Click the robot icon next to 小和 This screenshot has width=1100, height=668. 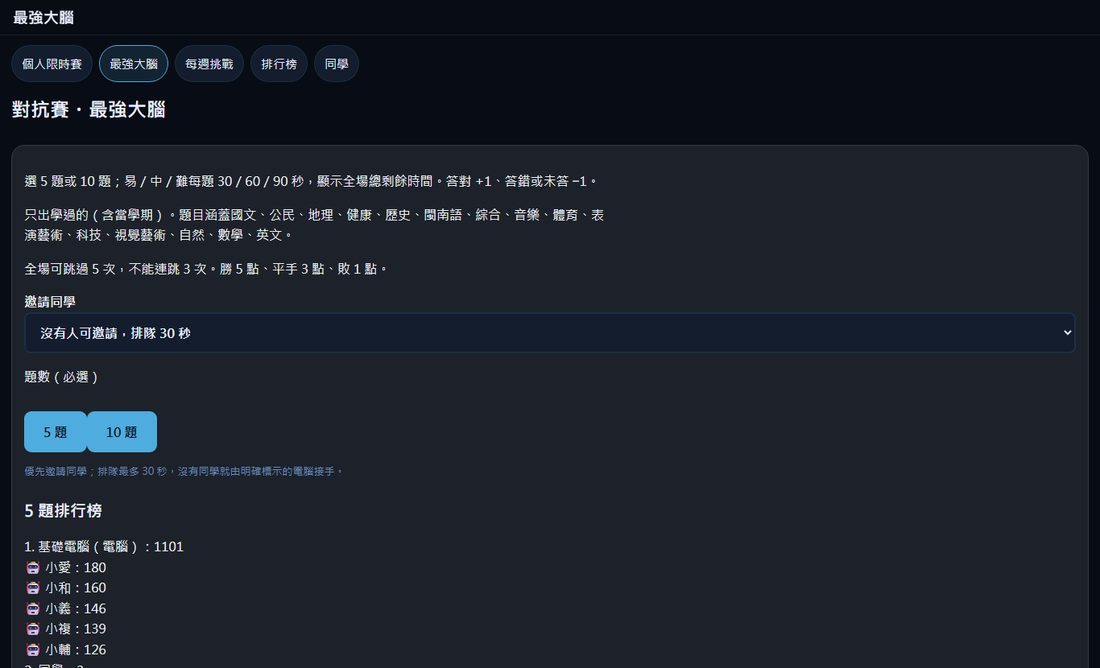(32, 588)
